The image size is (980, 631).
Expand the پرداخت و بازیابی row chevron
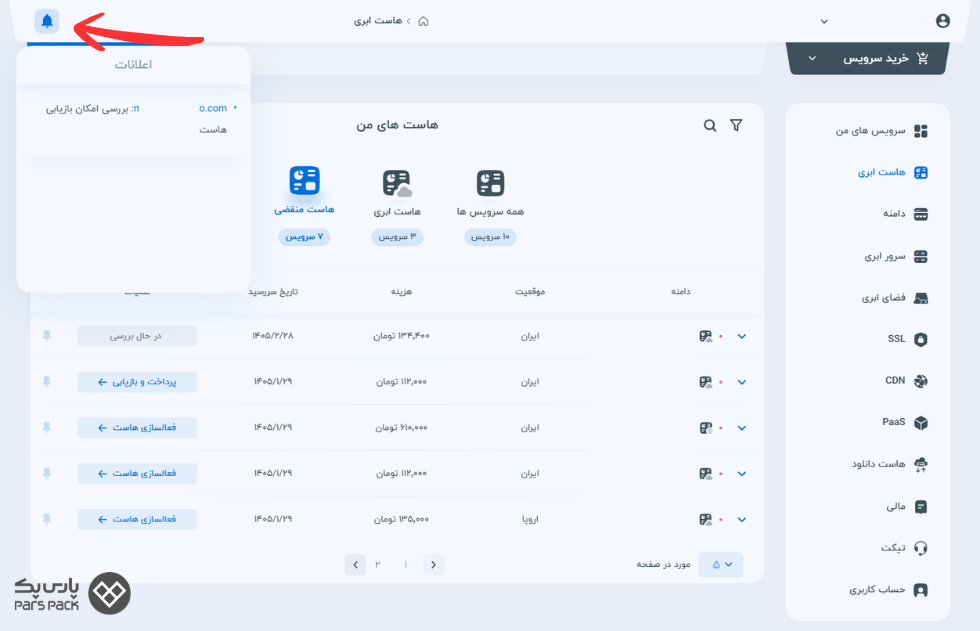742,382
